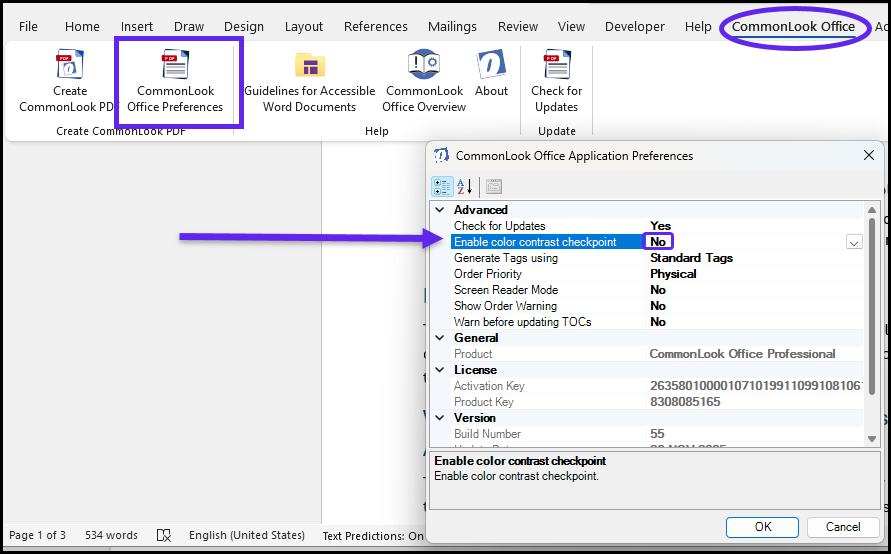Switch to Categorized view in preferences

click(x=442, y=186)
